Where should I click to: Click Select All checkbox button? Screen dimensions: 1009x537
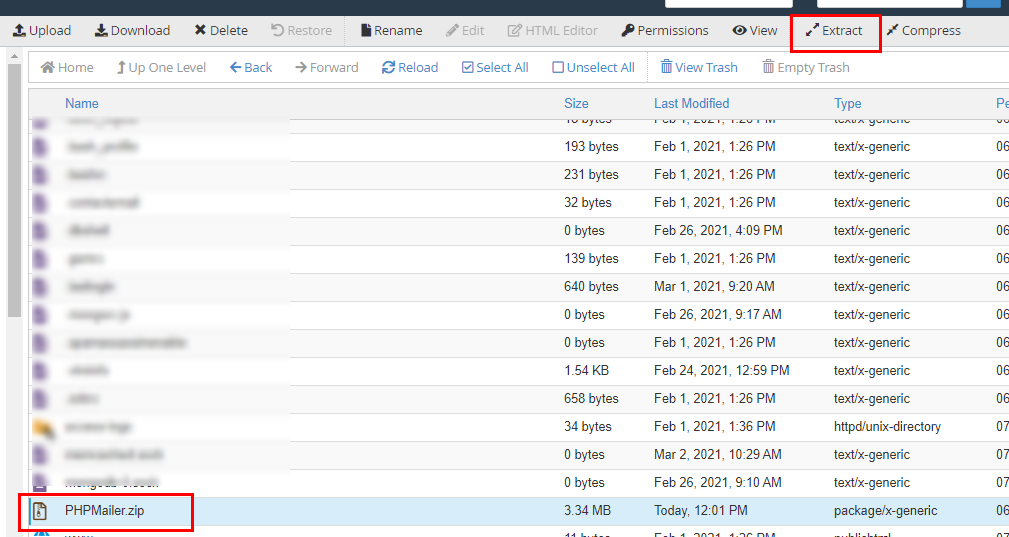click(x=495, y=68)
